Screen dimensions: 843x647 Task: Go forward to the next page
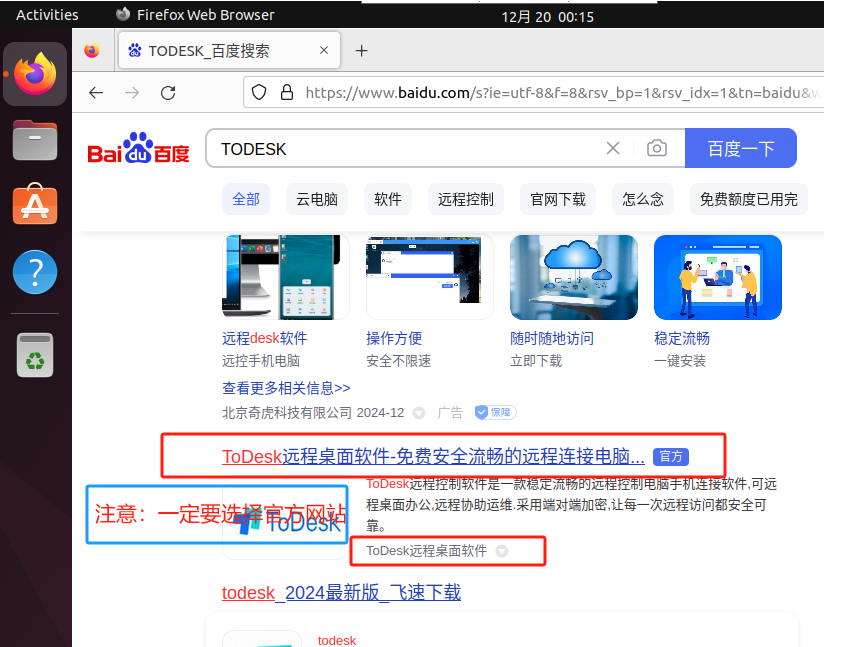(x=132, y=93)
